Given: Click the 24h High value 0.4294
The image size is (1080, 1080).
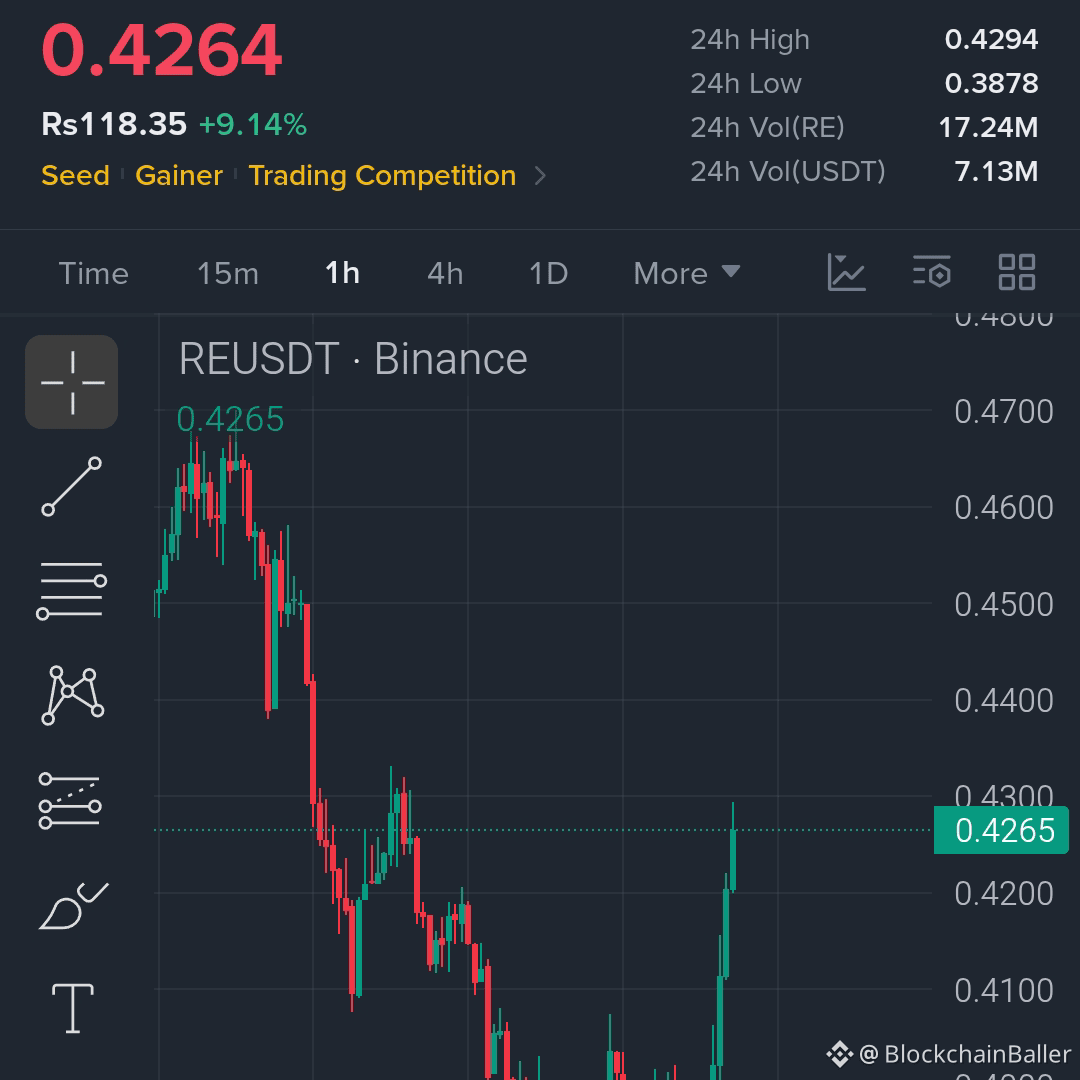Looking at the screenshot, I should (991, 39).
